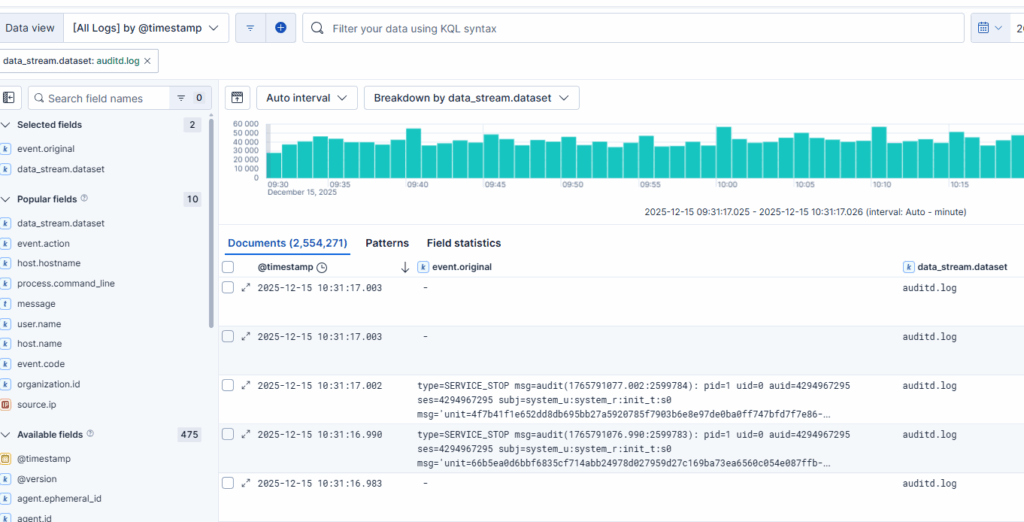The height and width of the screenshot is (522, 1024).
Task: Open the Auto interval dropdown
Action: pos(307,98)
